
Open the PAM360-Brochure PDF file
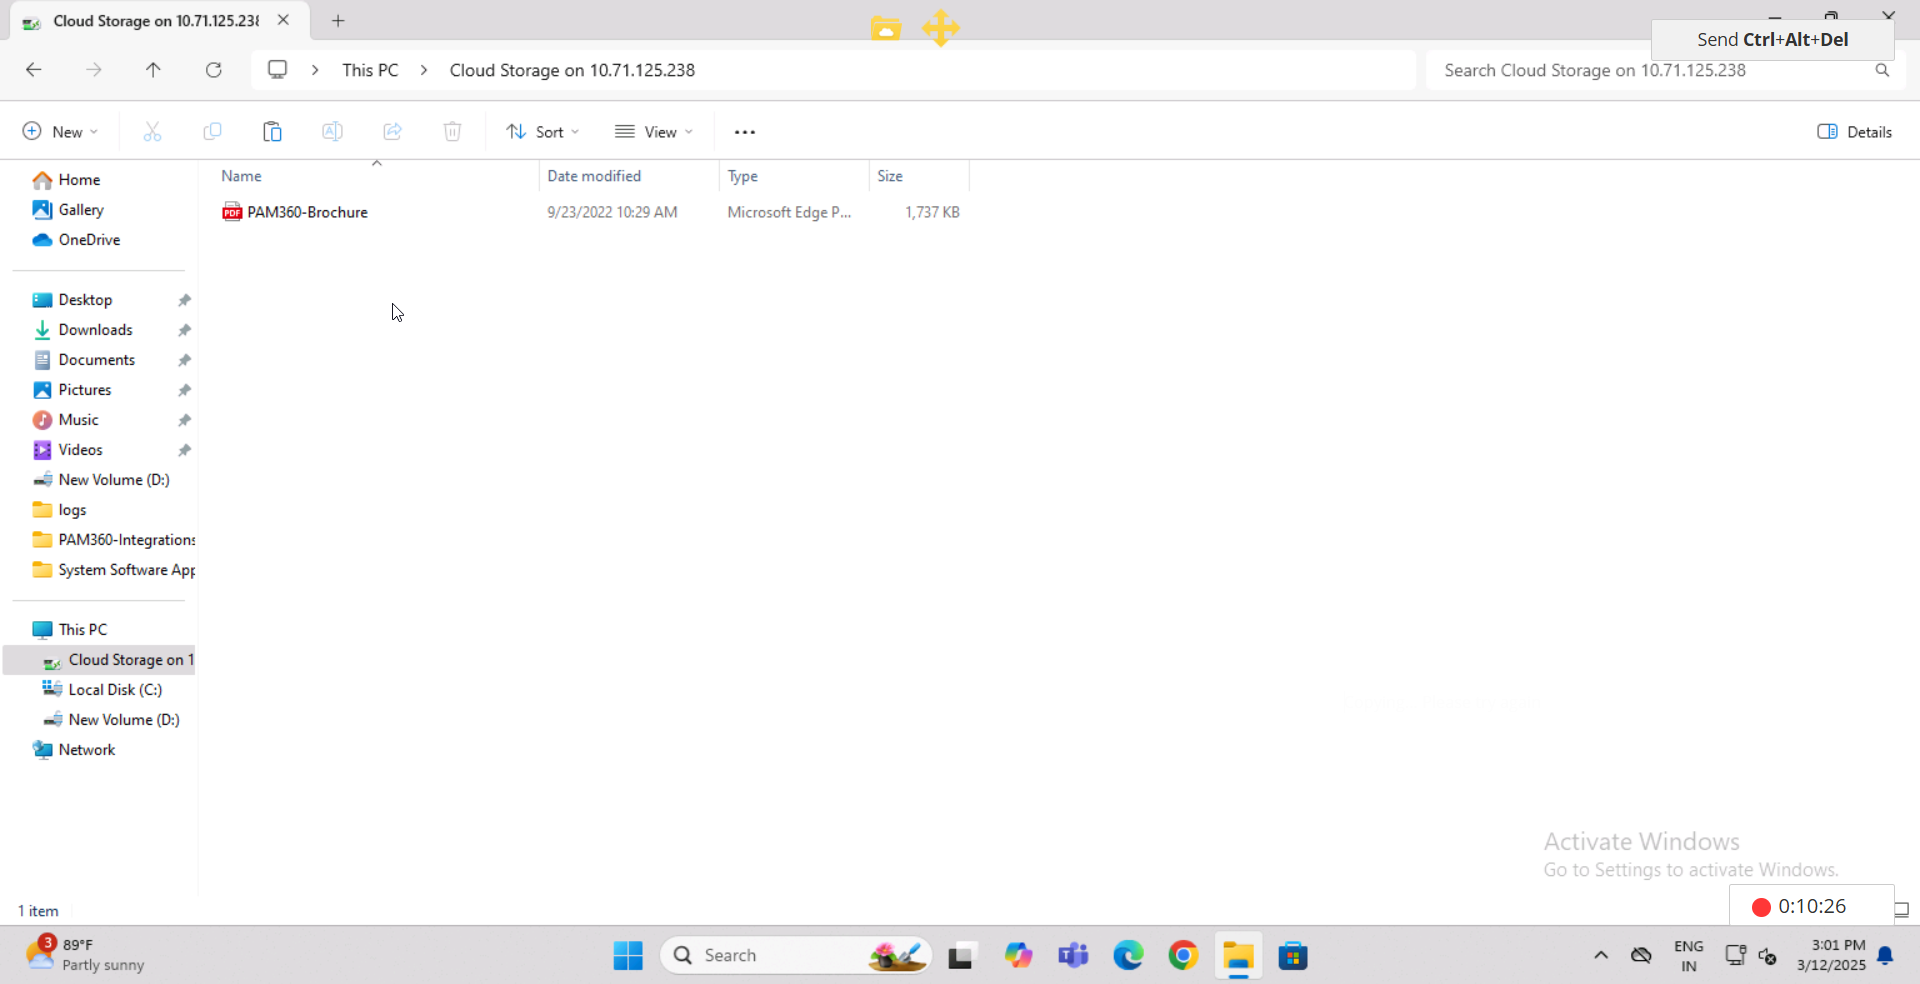pos(306,212)
